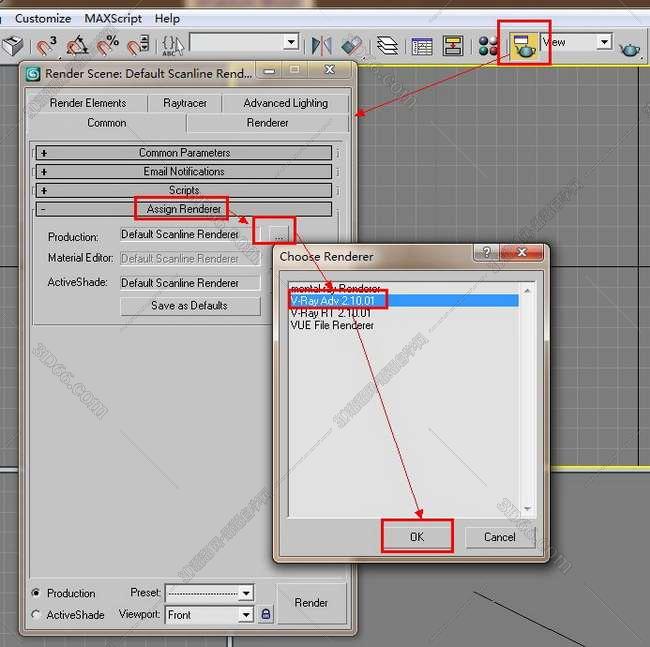Select ActiveShade render mode radio
650x647 pixels.
point(36,614)
